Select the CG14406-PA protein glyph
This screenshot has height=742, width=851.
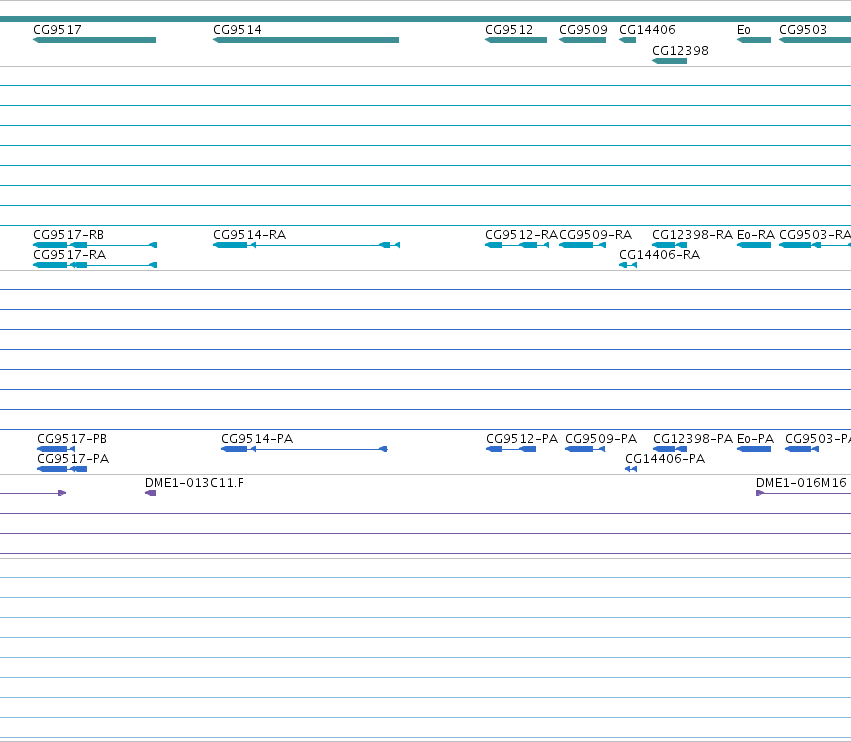[631, 469]
